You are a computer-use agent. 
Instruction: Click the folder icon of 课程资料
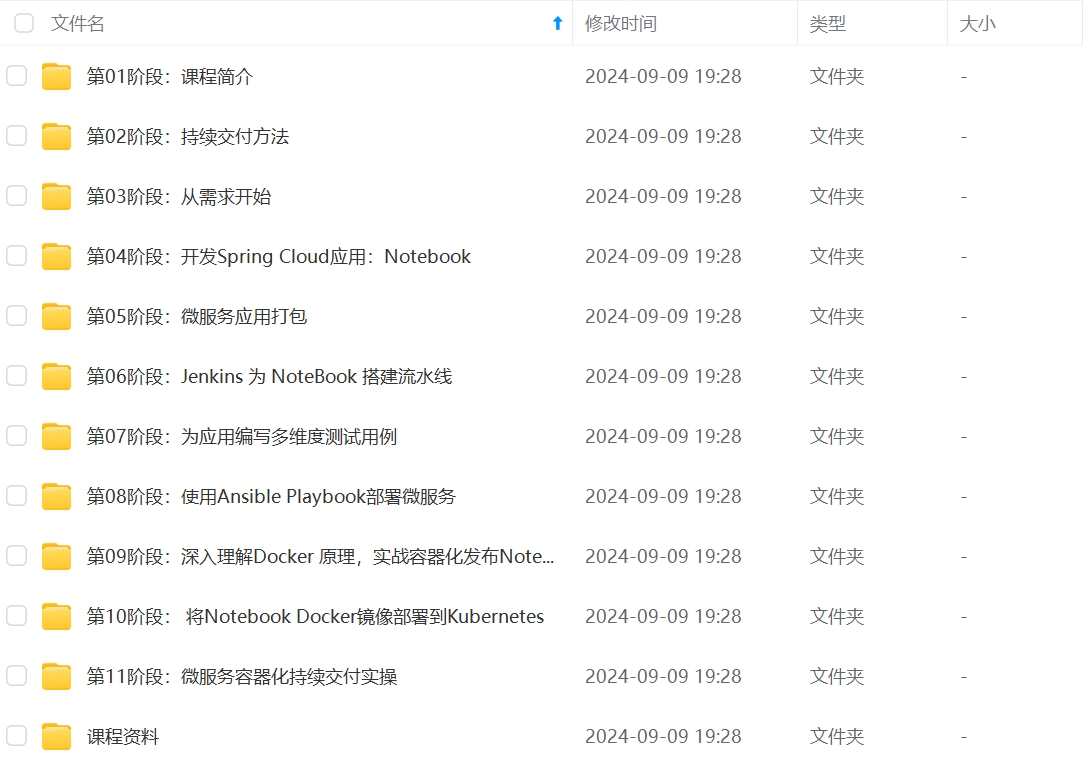[x=57, y=736]
